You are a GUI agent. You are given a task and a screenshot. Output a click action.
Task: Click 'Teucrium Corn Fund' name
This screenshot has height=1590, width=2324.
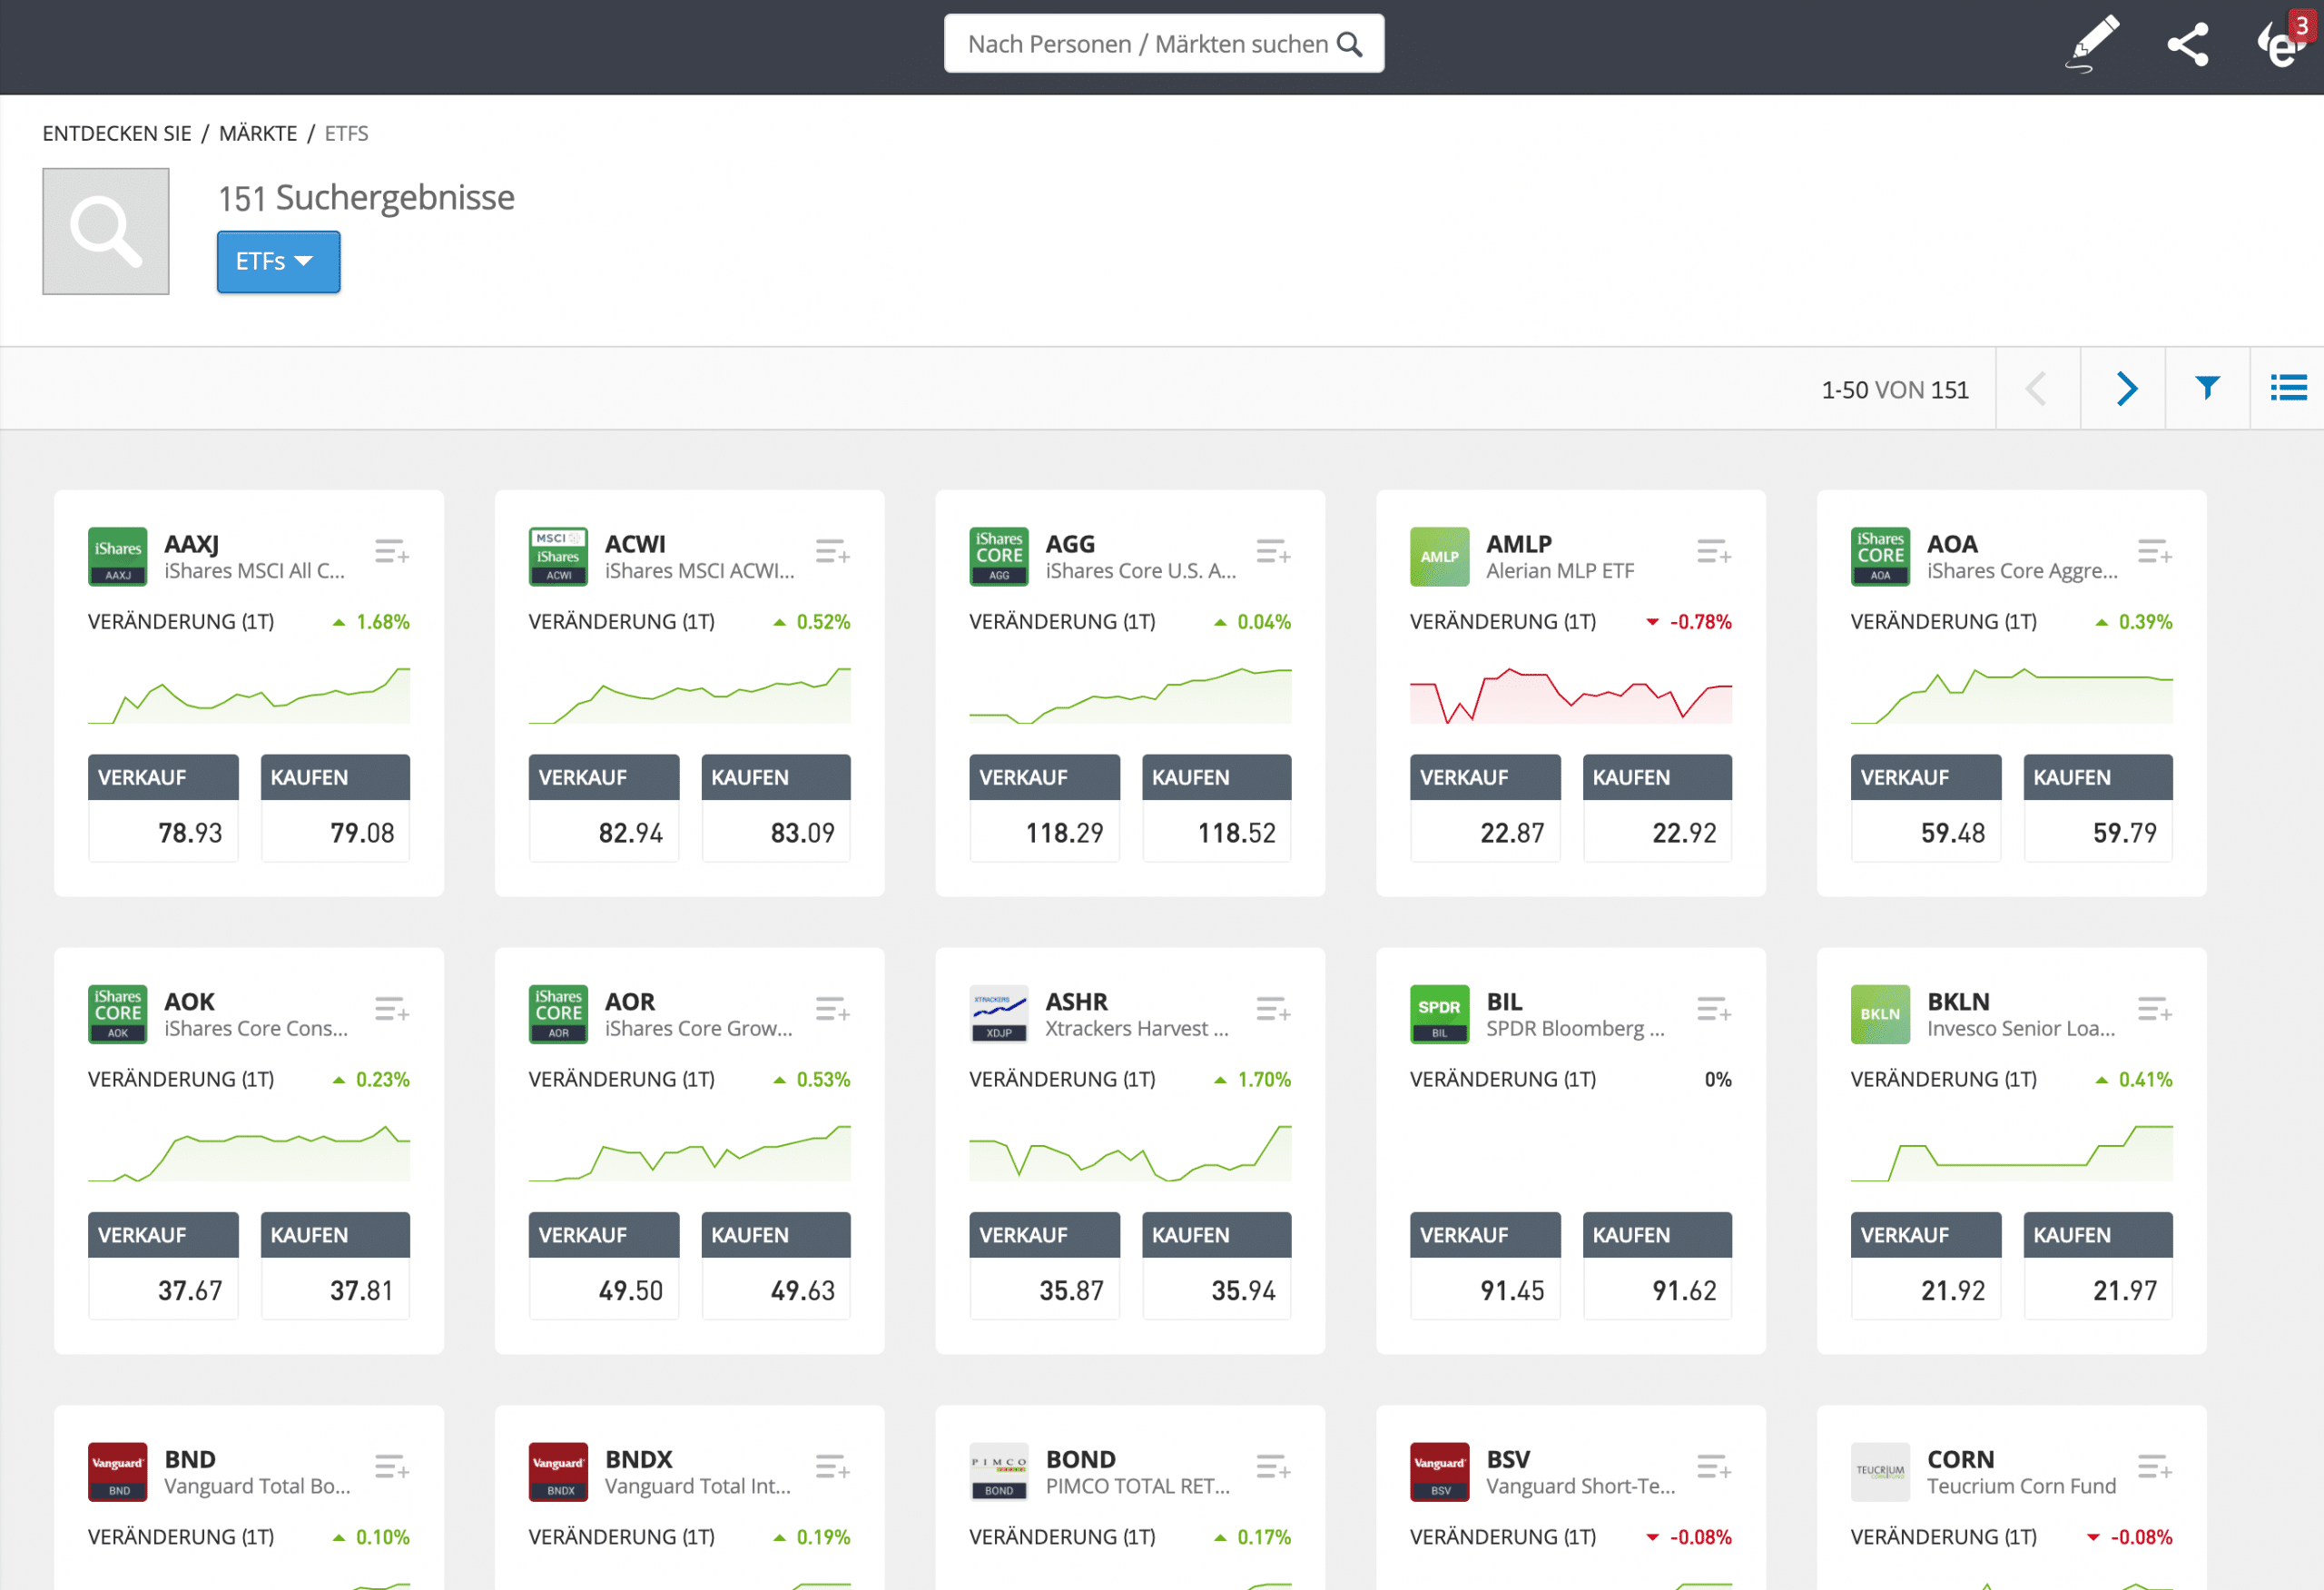[x=2021, y=1487]
